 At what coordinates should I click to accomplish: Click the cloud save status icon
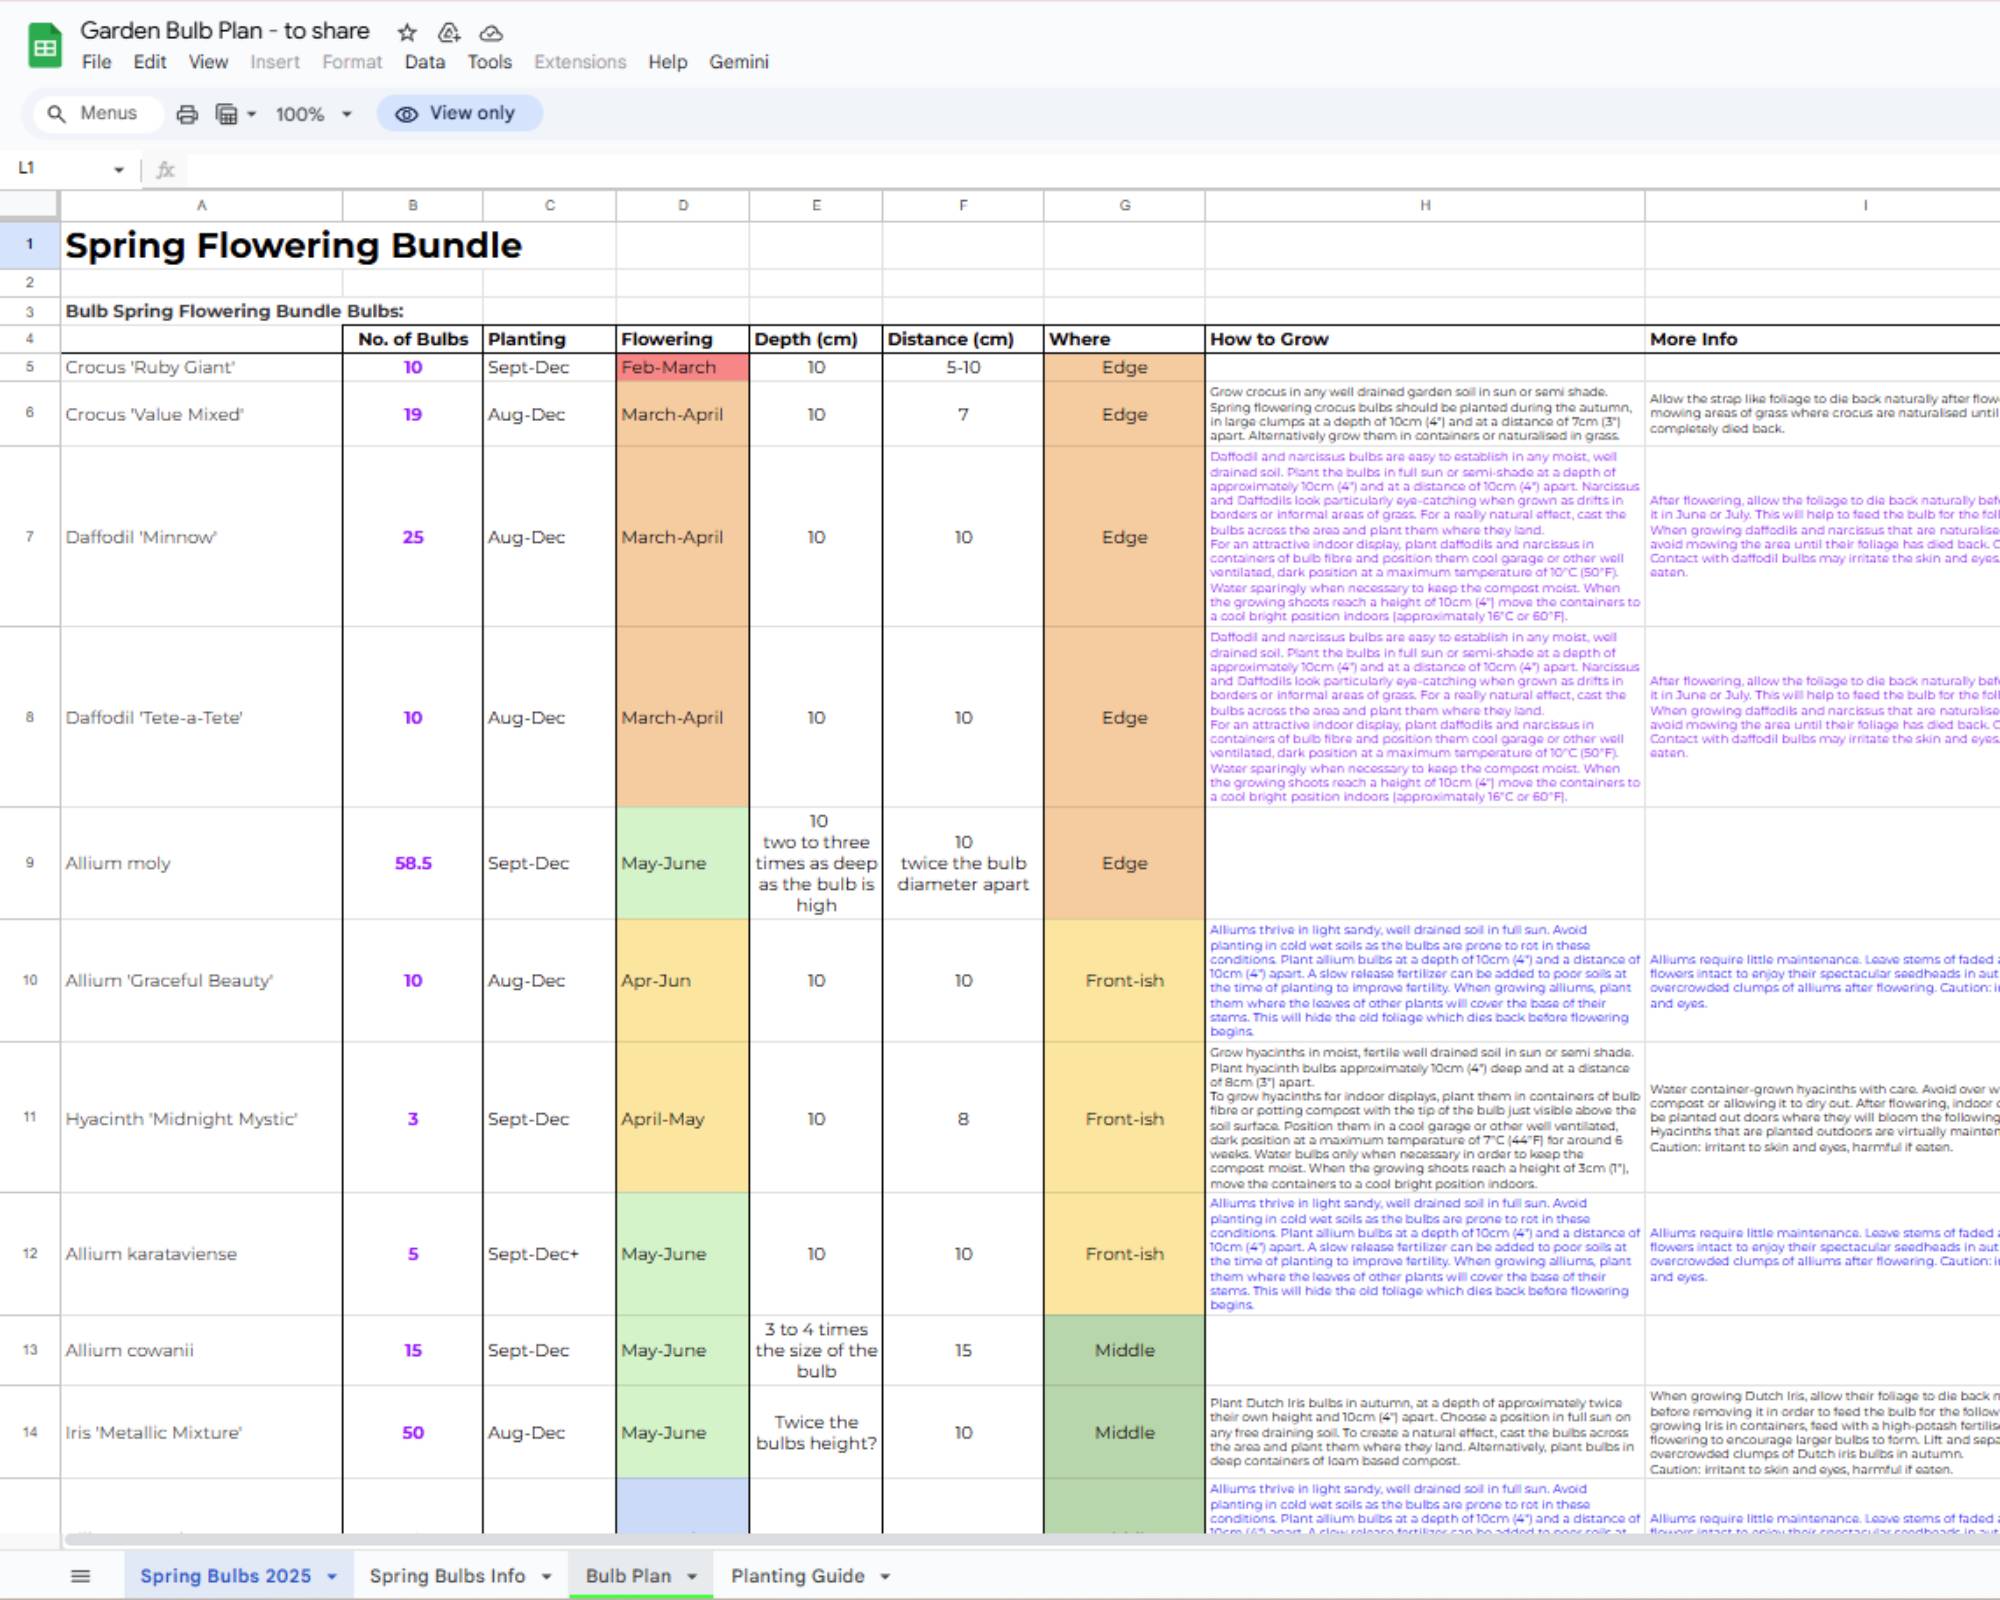point(492,33)
